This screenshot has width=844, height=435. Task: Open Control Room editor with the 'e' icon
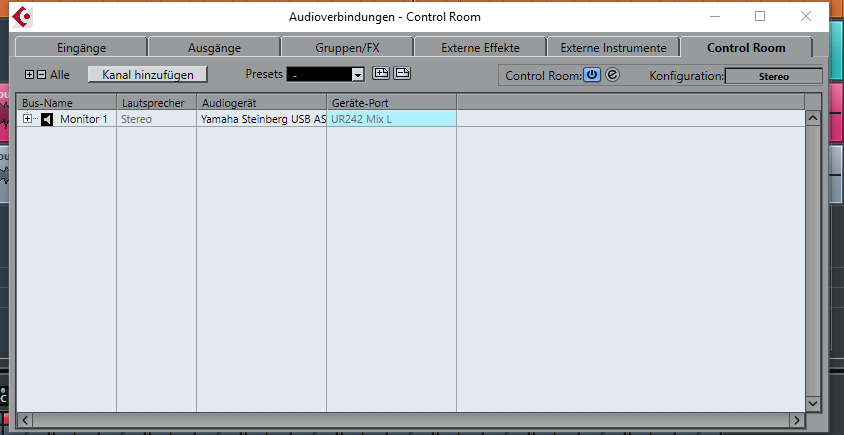coord(612,75)
